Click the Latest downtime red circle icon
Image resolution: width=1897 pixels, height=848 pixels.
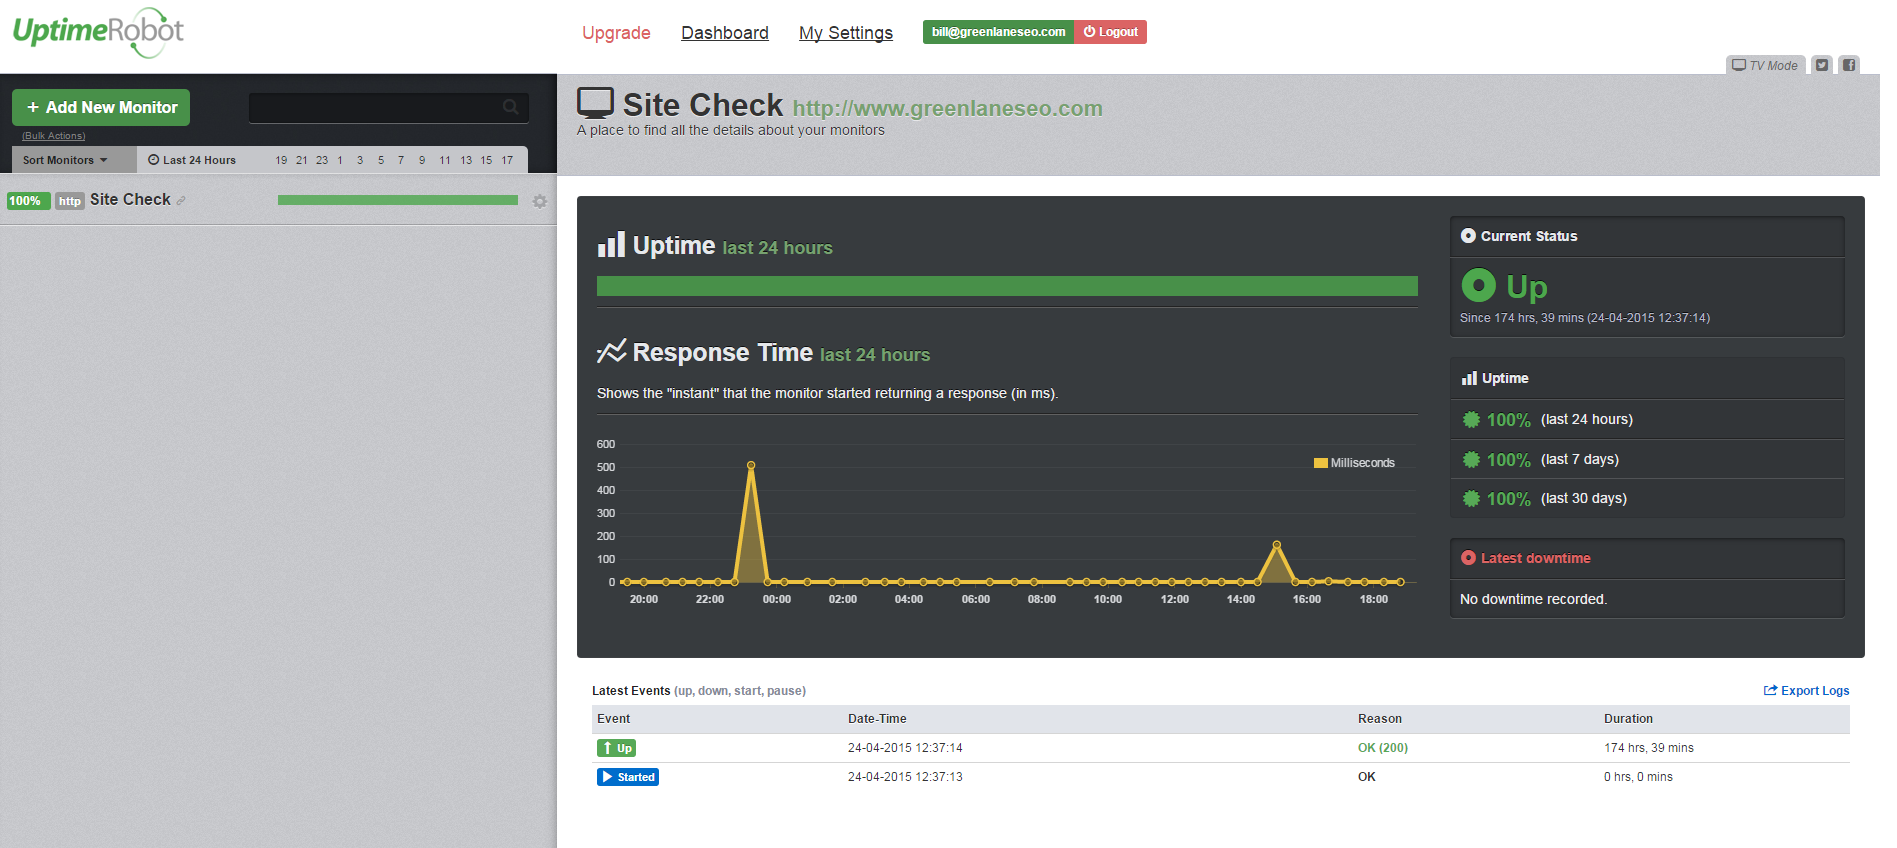[1468, 558]
